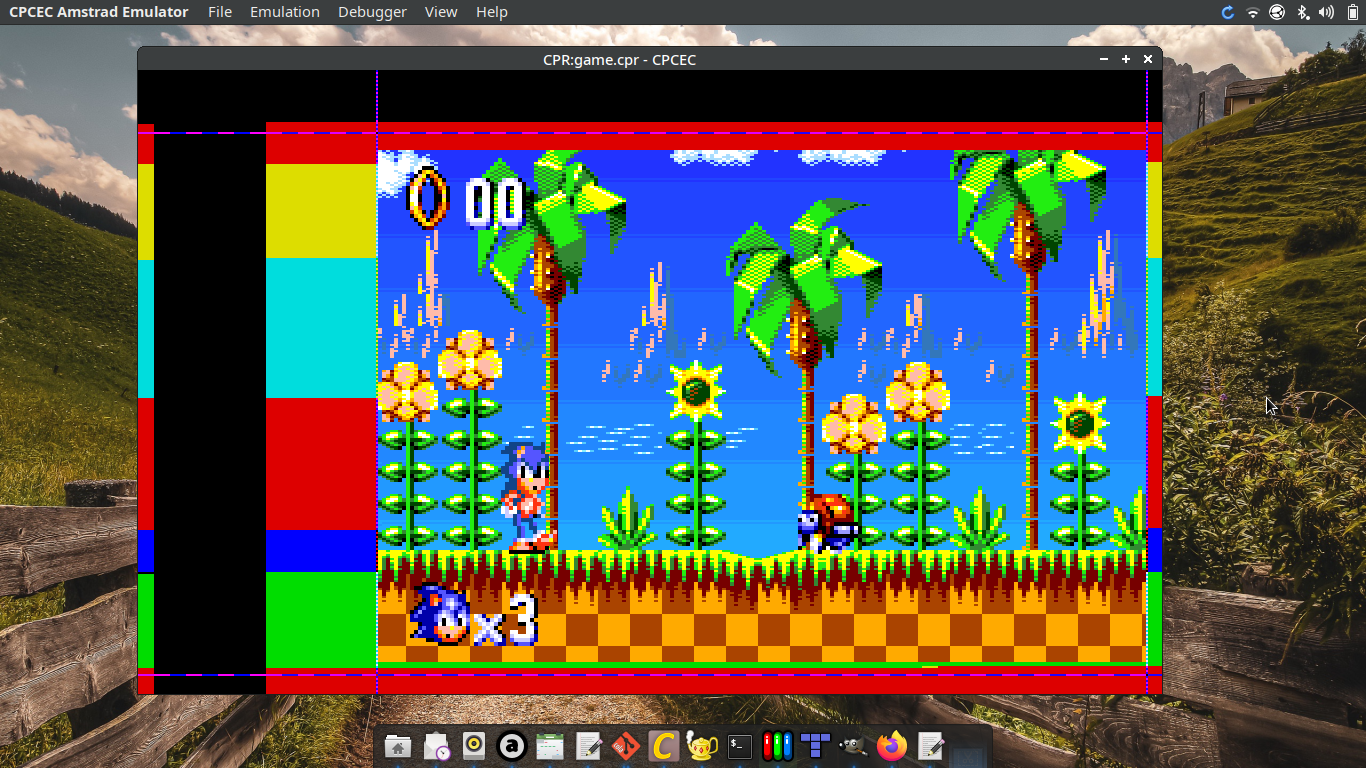The image size is (1366, 768).
Task: Click the blue update refresh tray icon
Action: pos(1228,12)
